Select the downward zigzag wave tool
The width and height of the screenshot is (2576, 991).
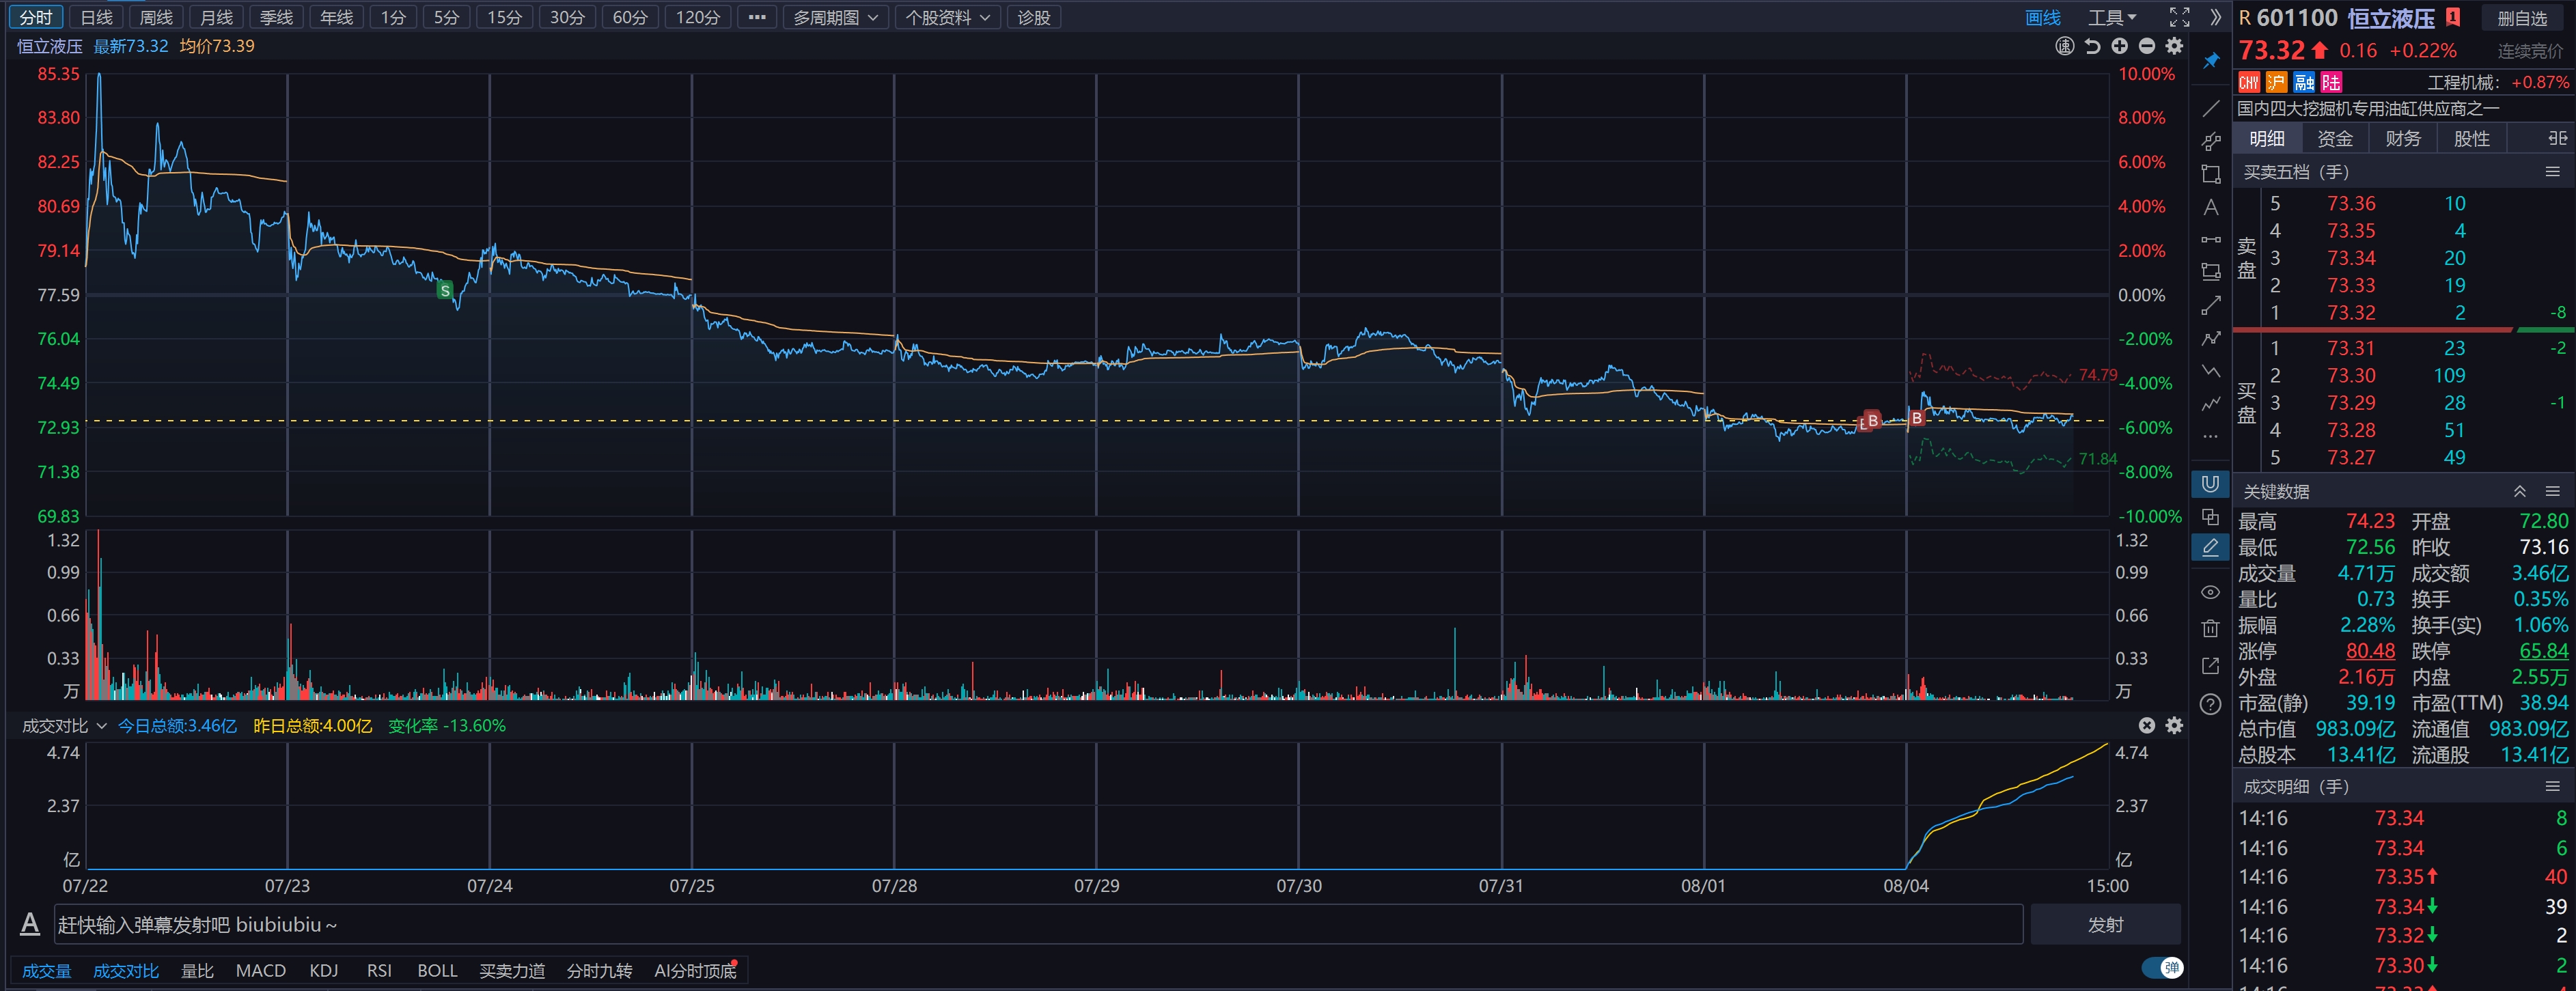[2211, 371]
